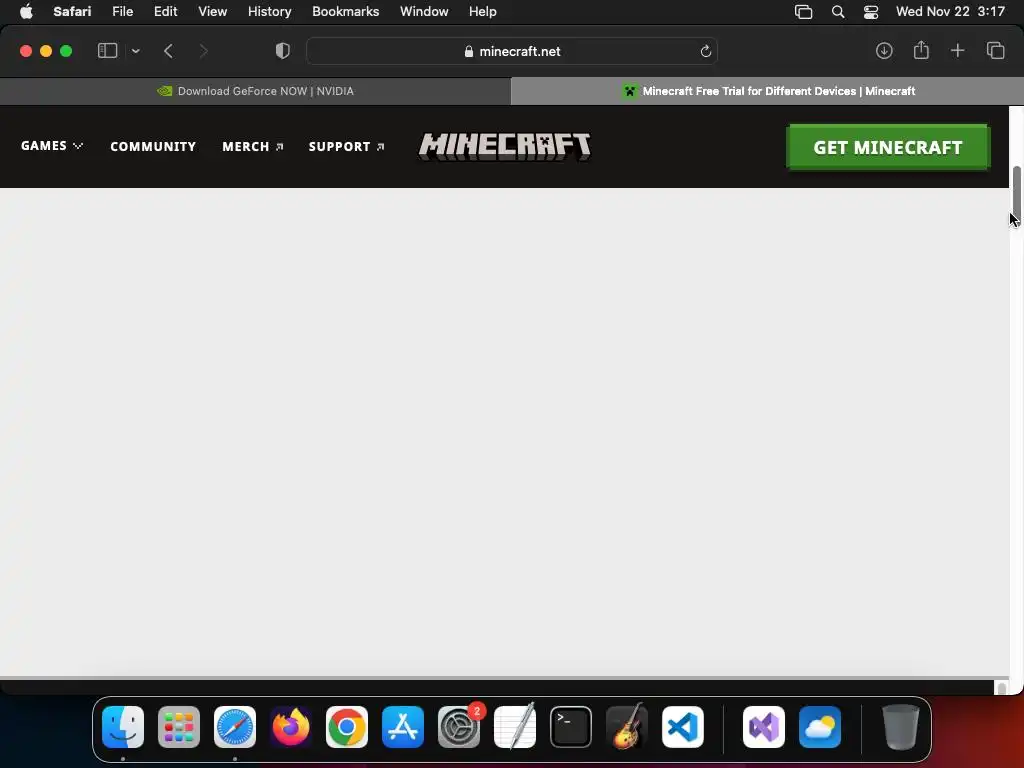This screenshot has height=768, width=1024.
Task: Open the History menu
Action: tap(269, 12)
